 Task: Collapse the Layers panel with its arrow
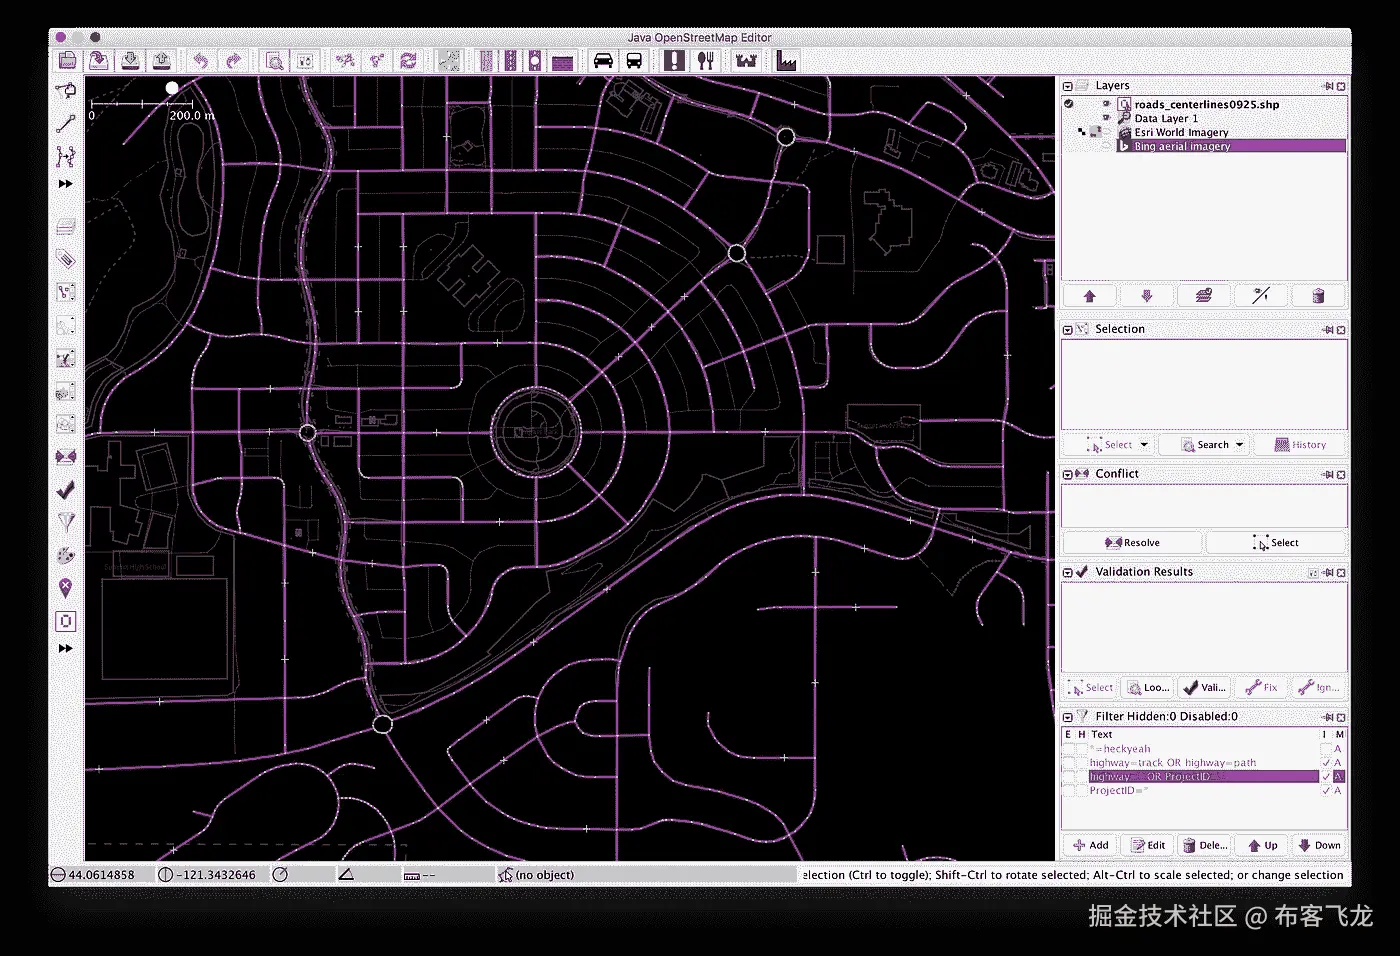(1068, 87)
